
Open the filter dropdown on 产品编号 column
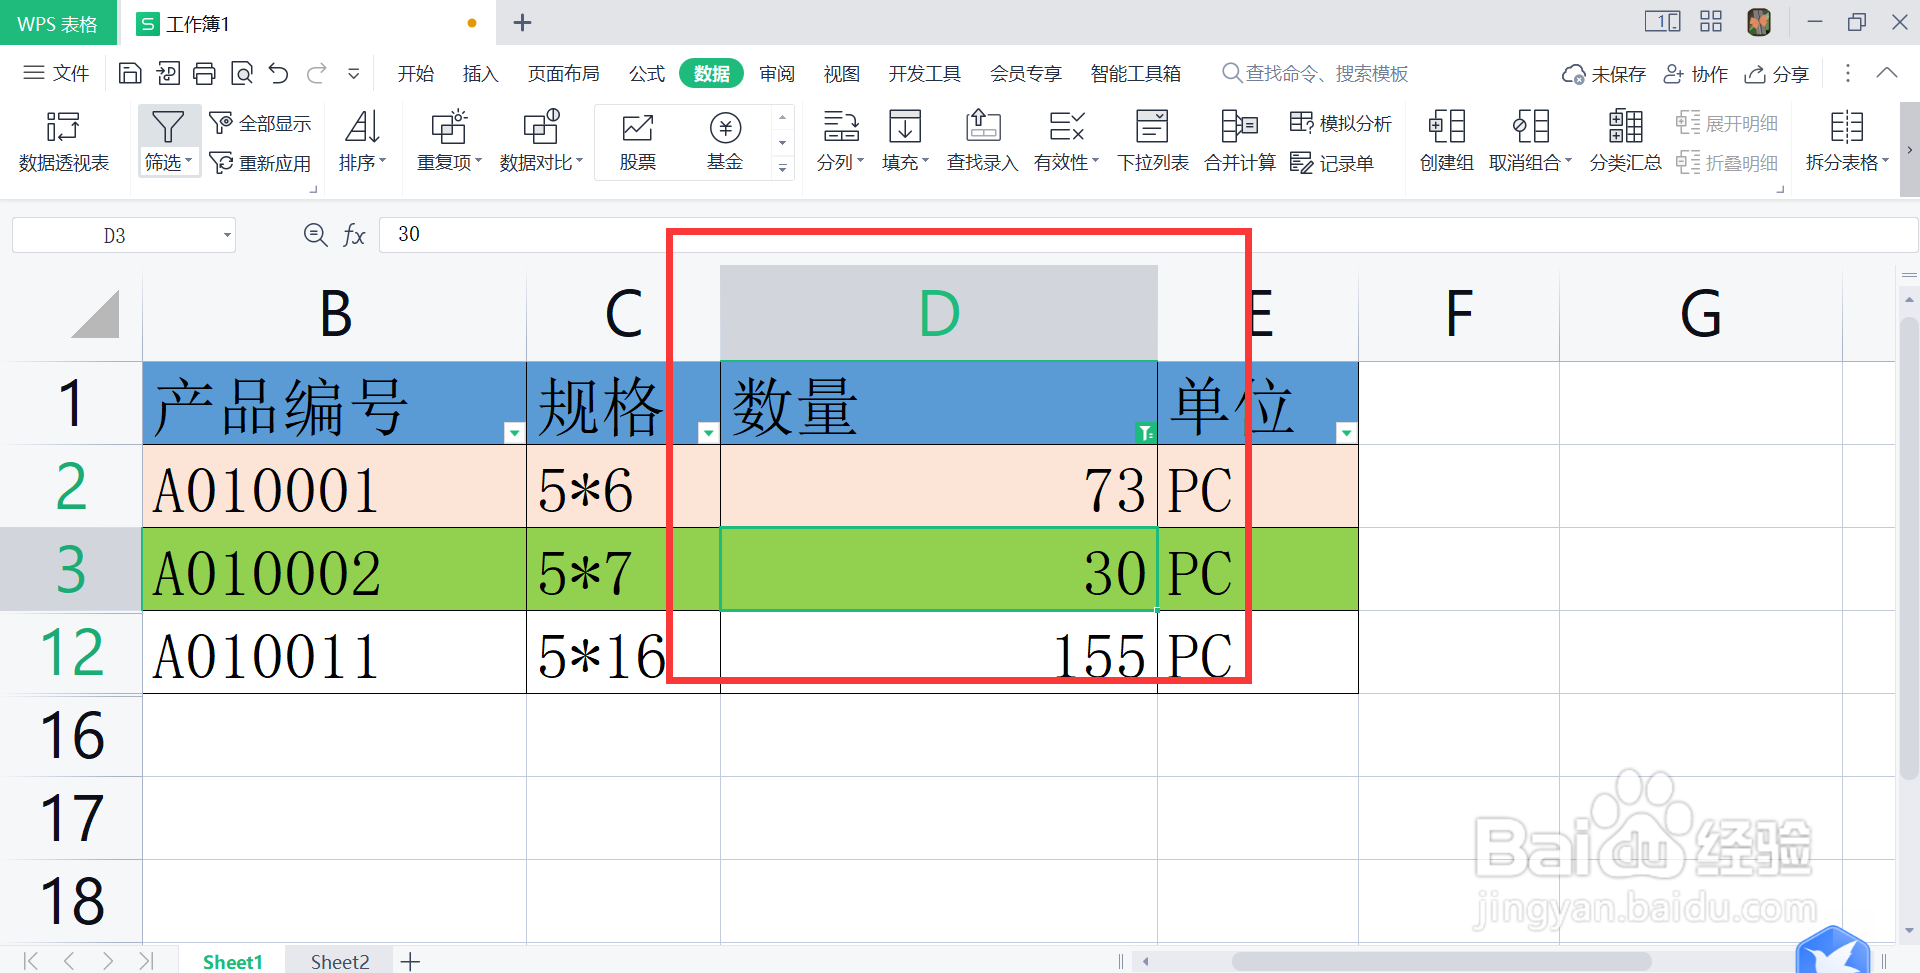(513, 432)
